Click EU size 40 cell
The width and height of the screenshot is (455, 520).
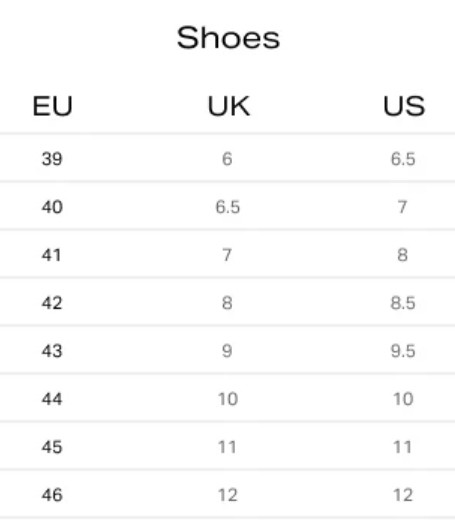tap(52, 207)
